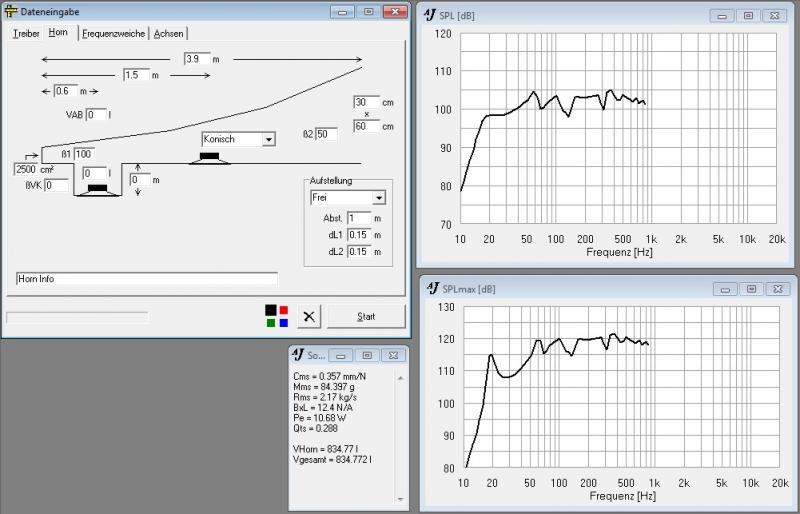Close the Dateneingabe window
Image resolution: width=800 pixels, height=514 pixels.
(395, 11)
